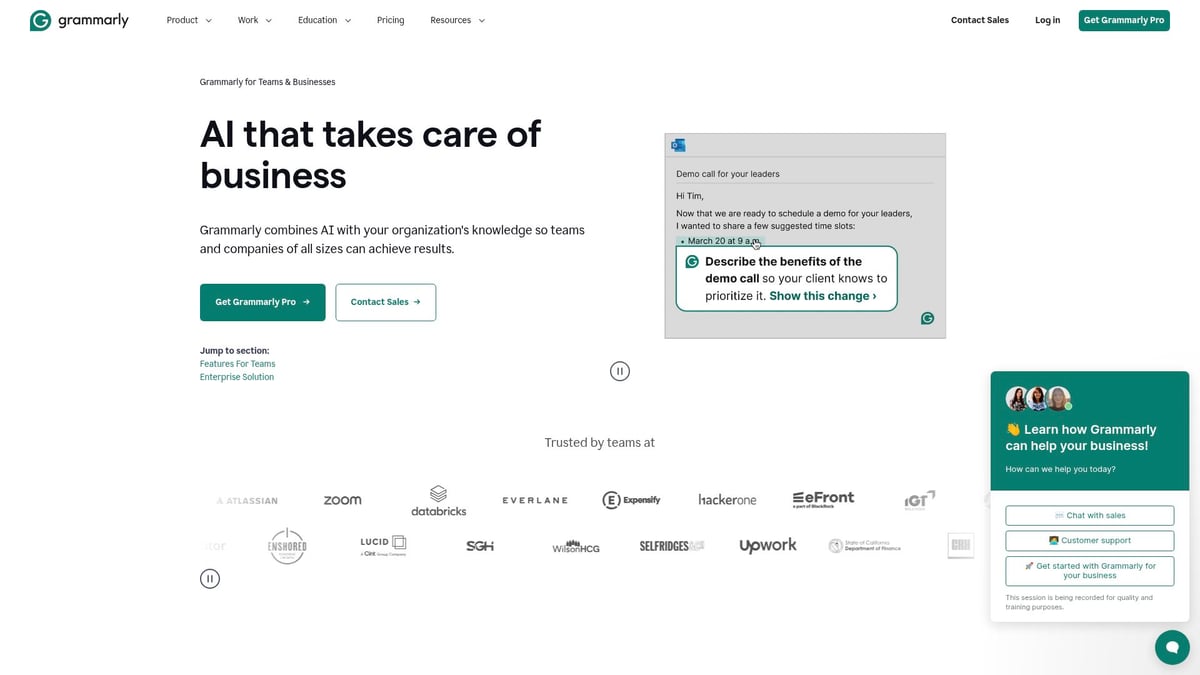Click the email app icon atop the demo card

[679, 145]
